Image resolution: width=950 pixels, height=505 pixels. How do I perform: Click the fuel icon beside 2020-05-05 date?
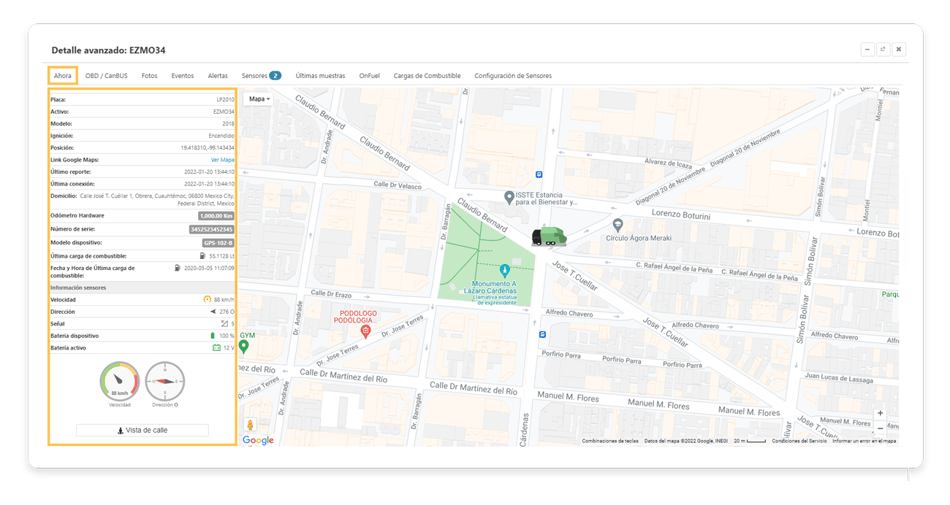click(178, 268)
